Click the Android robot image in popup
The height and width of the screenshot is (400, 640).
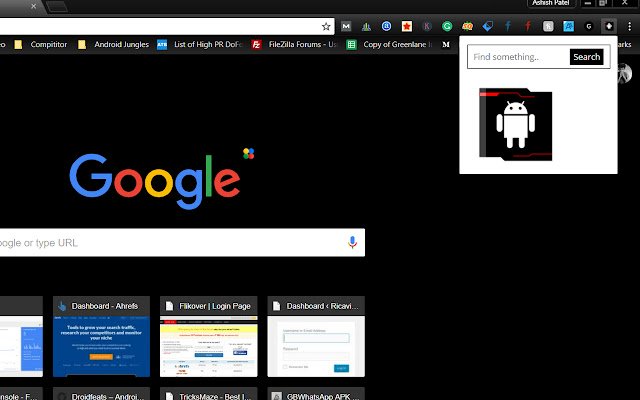point(516,124)
